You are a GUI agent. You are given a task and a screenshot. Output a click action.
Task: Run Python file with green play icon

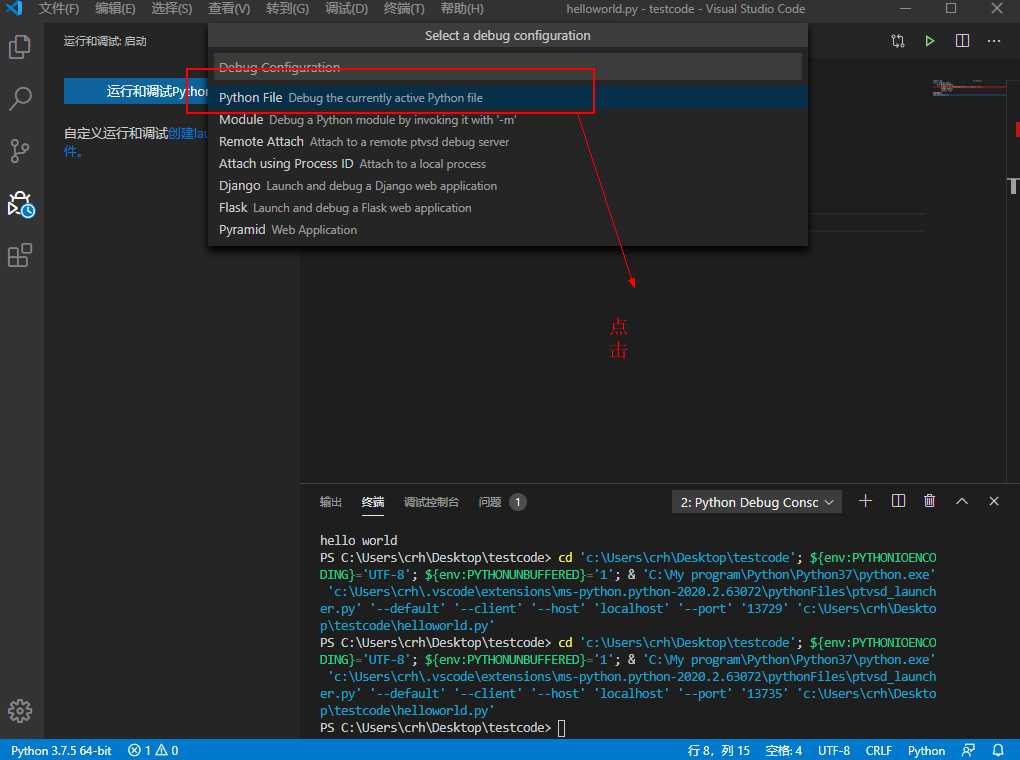pyautogui.click(x=930, y=41)
